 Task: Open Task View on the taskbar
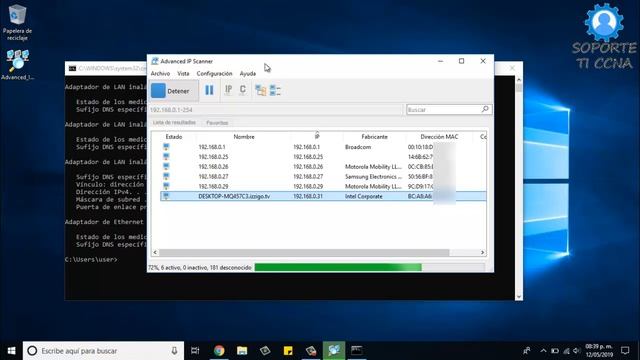(x=195, y=351)
